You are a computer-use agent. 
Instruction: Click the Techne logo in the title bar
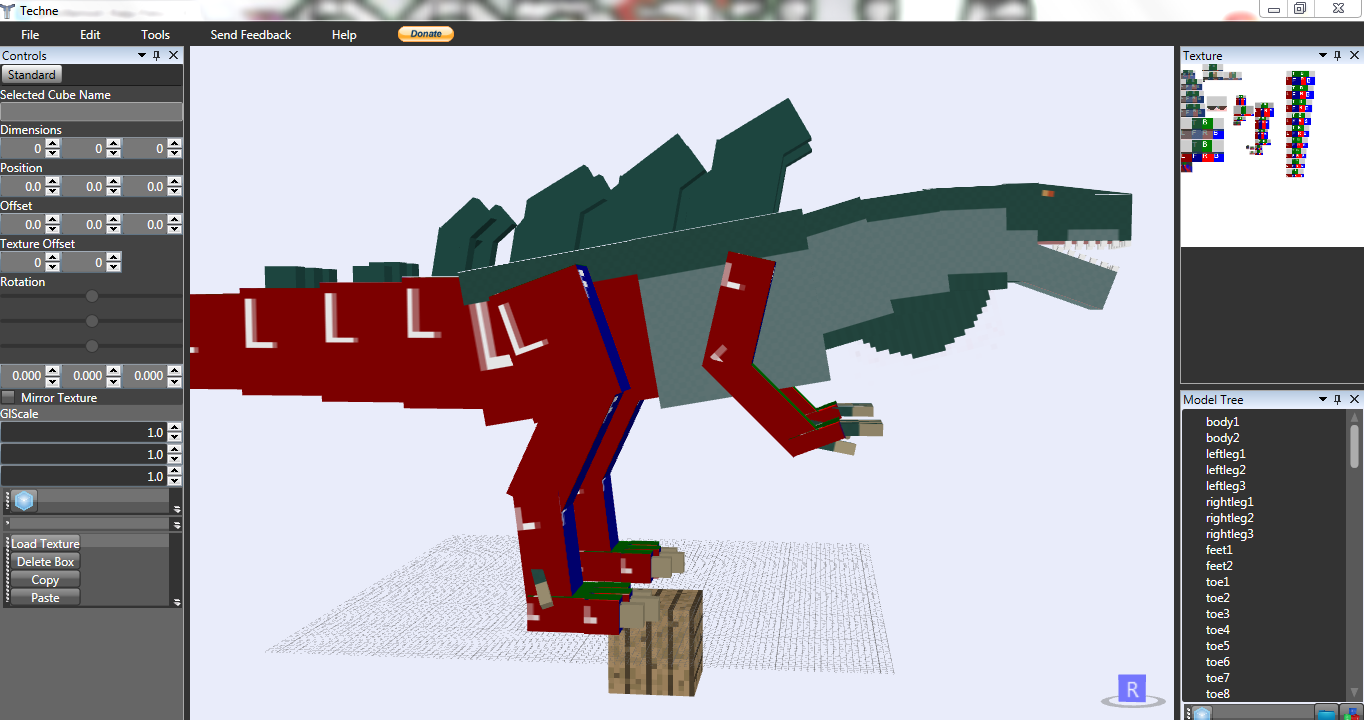[10, 10]
